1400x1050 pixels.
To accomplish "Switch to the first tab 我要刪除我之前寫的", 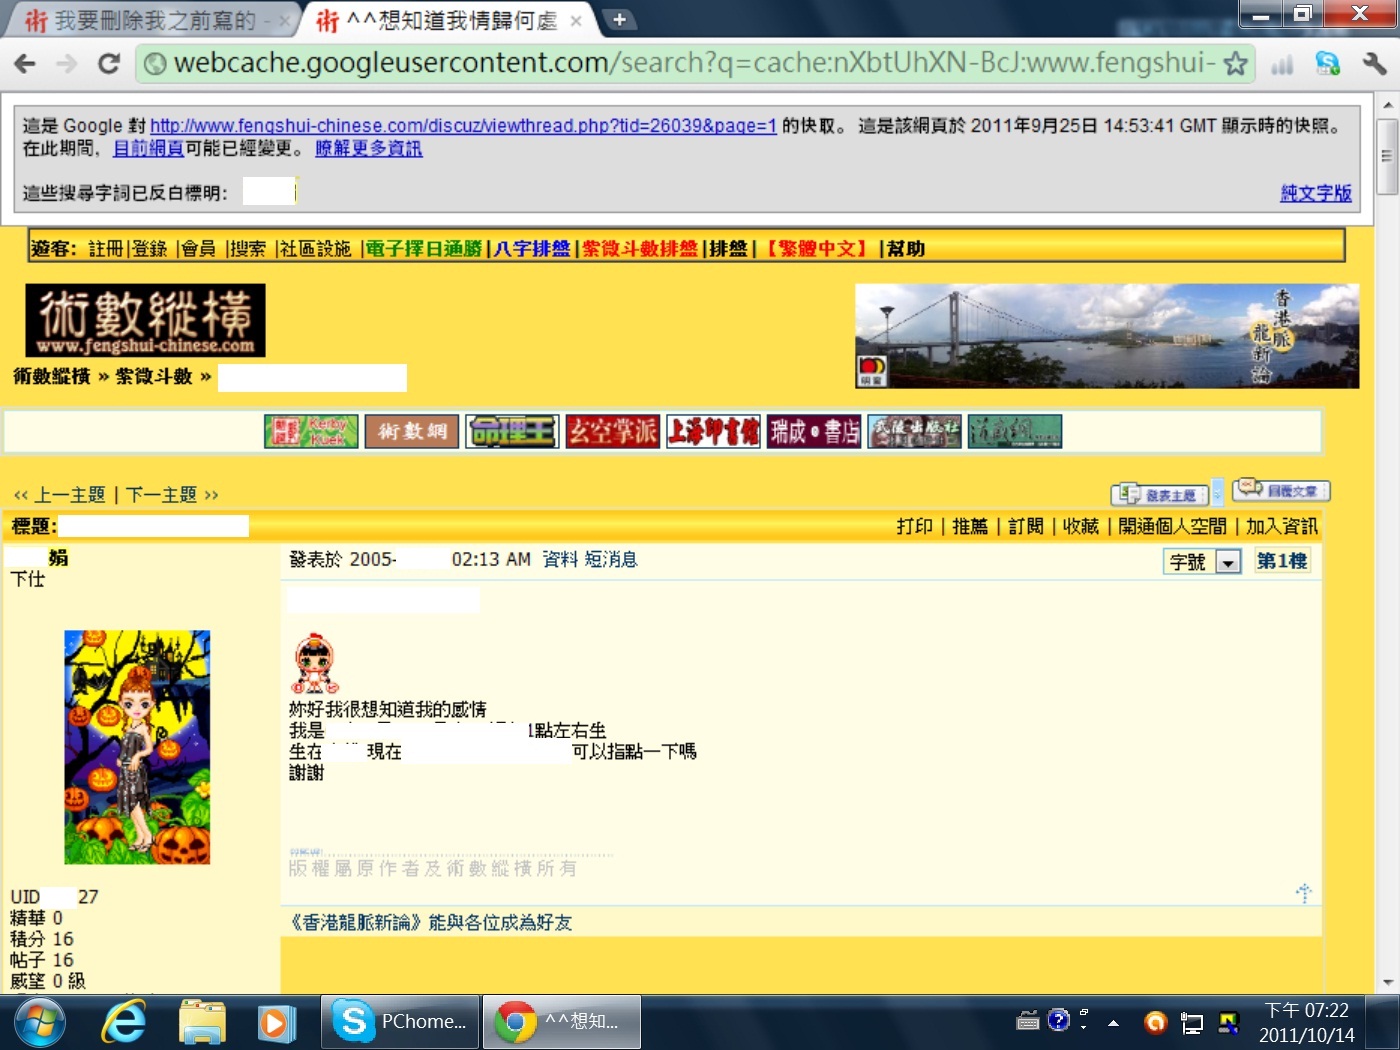I will [x=150, y=20].
